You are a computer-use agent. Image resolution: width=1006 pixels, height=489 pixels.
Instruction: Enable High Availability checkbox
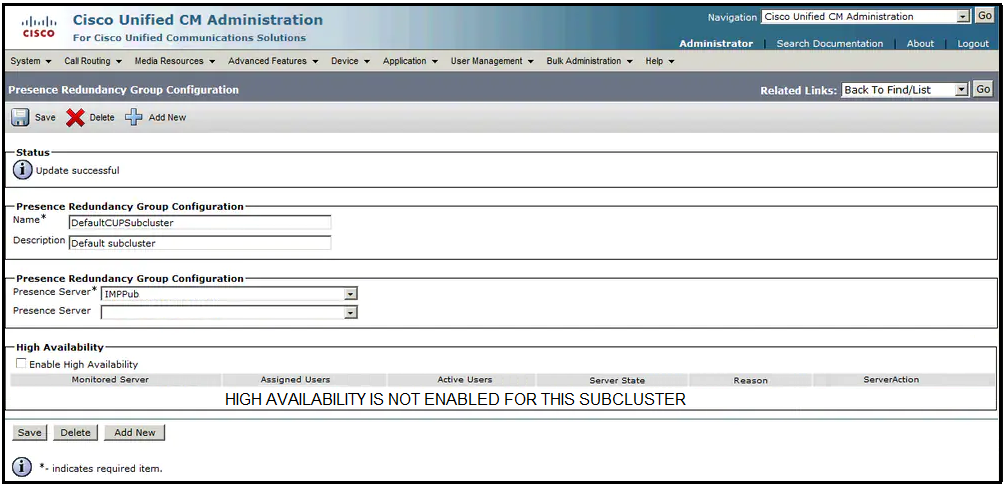21,365
